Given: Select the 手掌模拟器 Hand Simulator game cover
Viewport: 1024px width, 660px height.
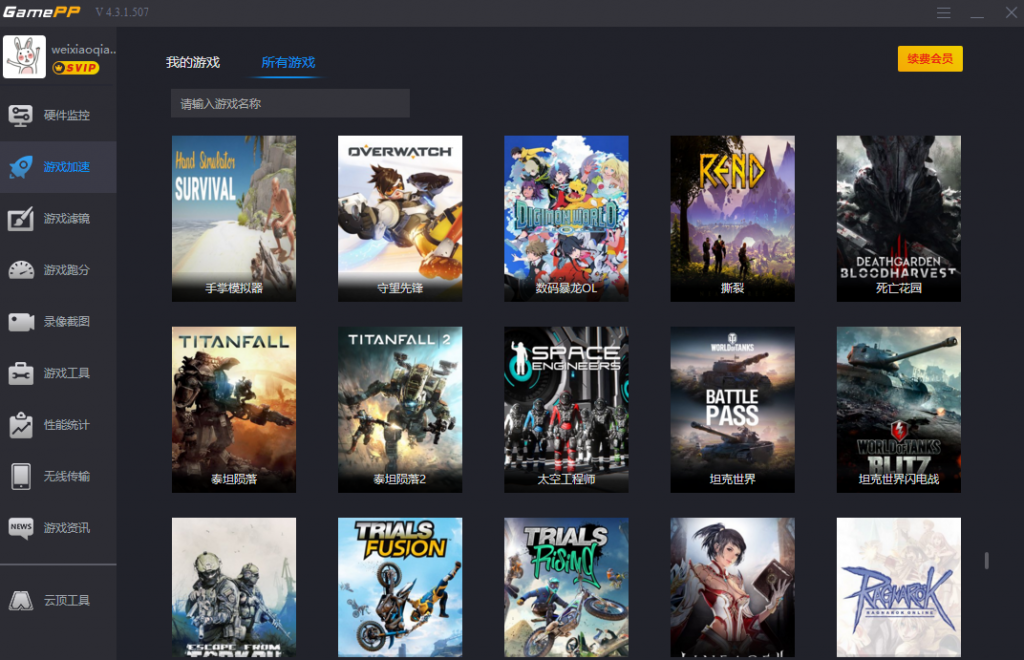Looking at the screenshot, I should click(234, 219).
